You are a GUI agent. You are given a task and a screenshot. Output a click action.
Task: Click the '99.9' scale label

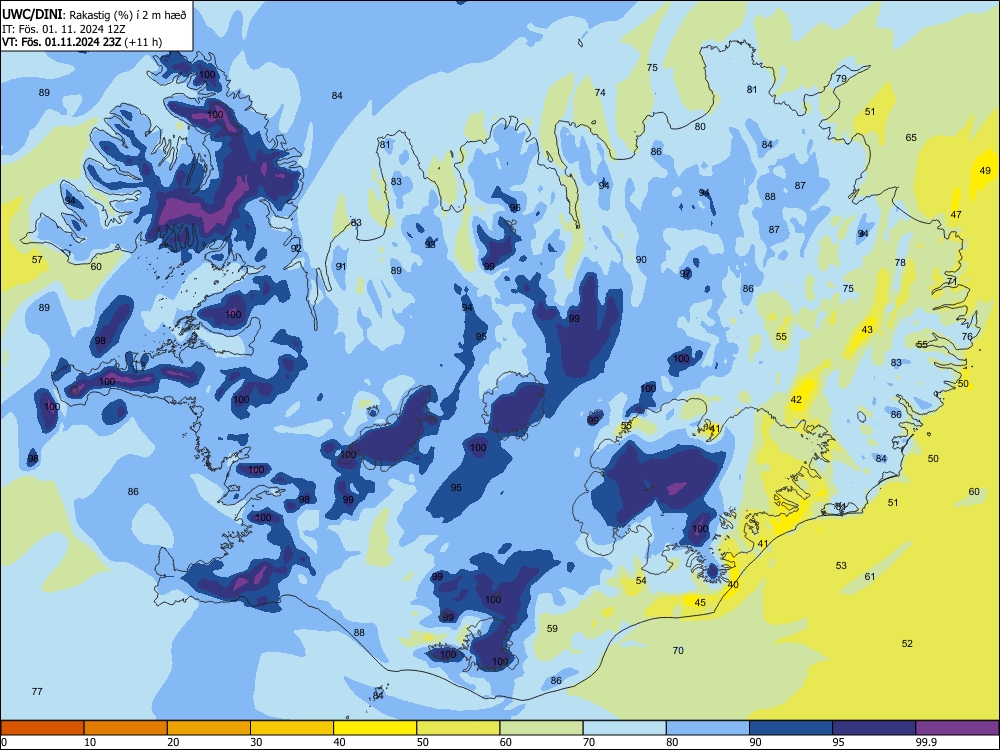[x=926, y=742]
